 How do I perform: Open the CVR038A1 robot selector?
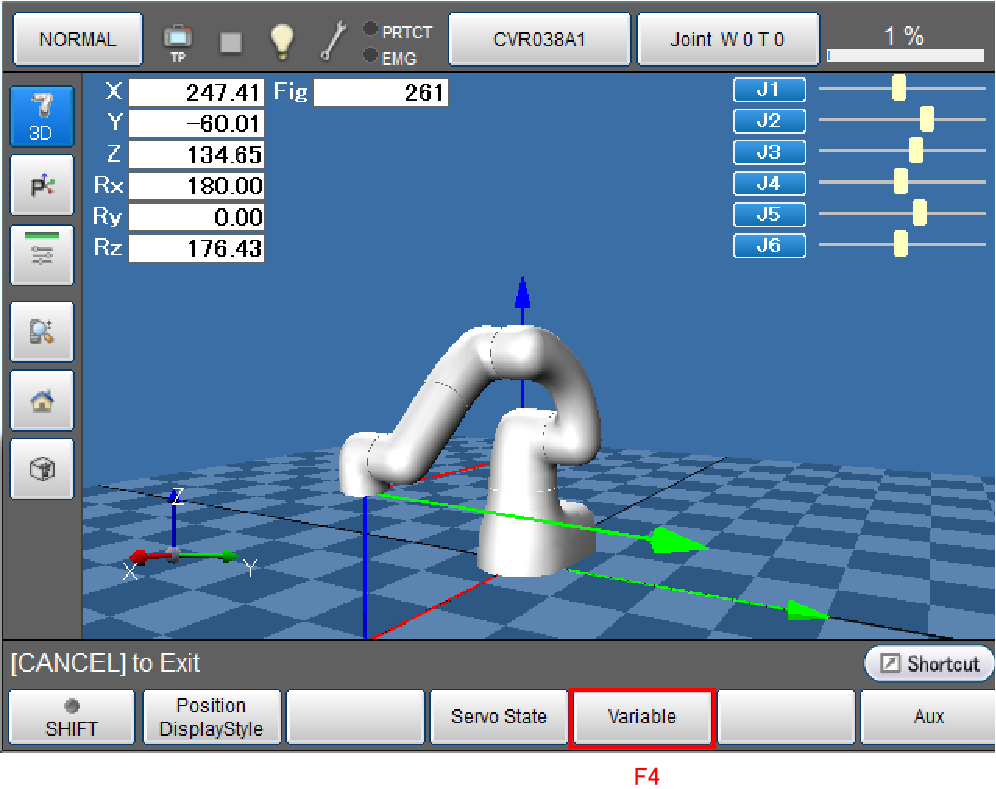pos(539,40)
